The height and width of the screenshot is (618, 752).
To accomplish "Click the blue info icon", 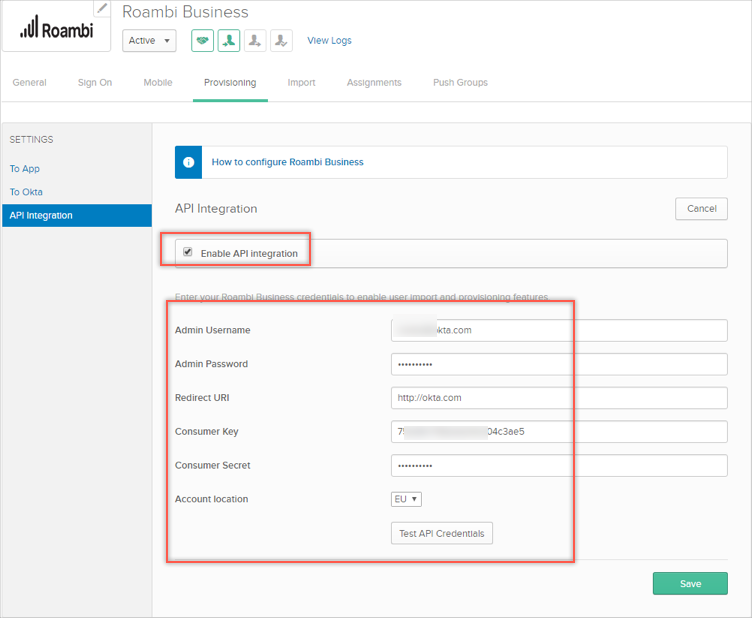I will click(188, 162).
